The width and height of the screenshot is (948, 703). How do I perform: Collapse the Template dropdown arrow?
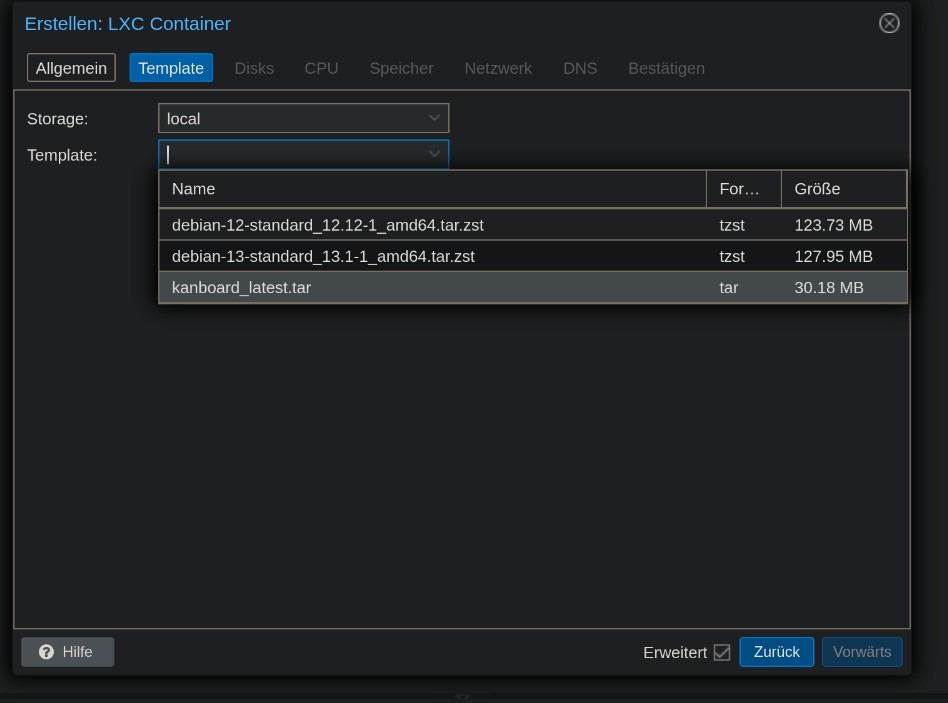[x=434, y=154]
